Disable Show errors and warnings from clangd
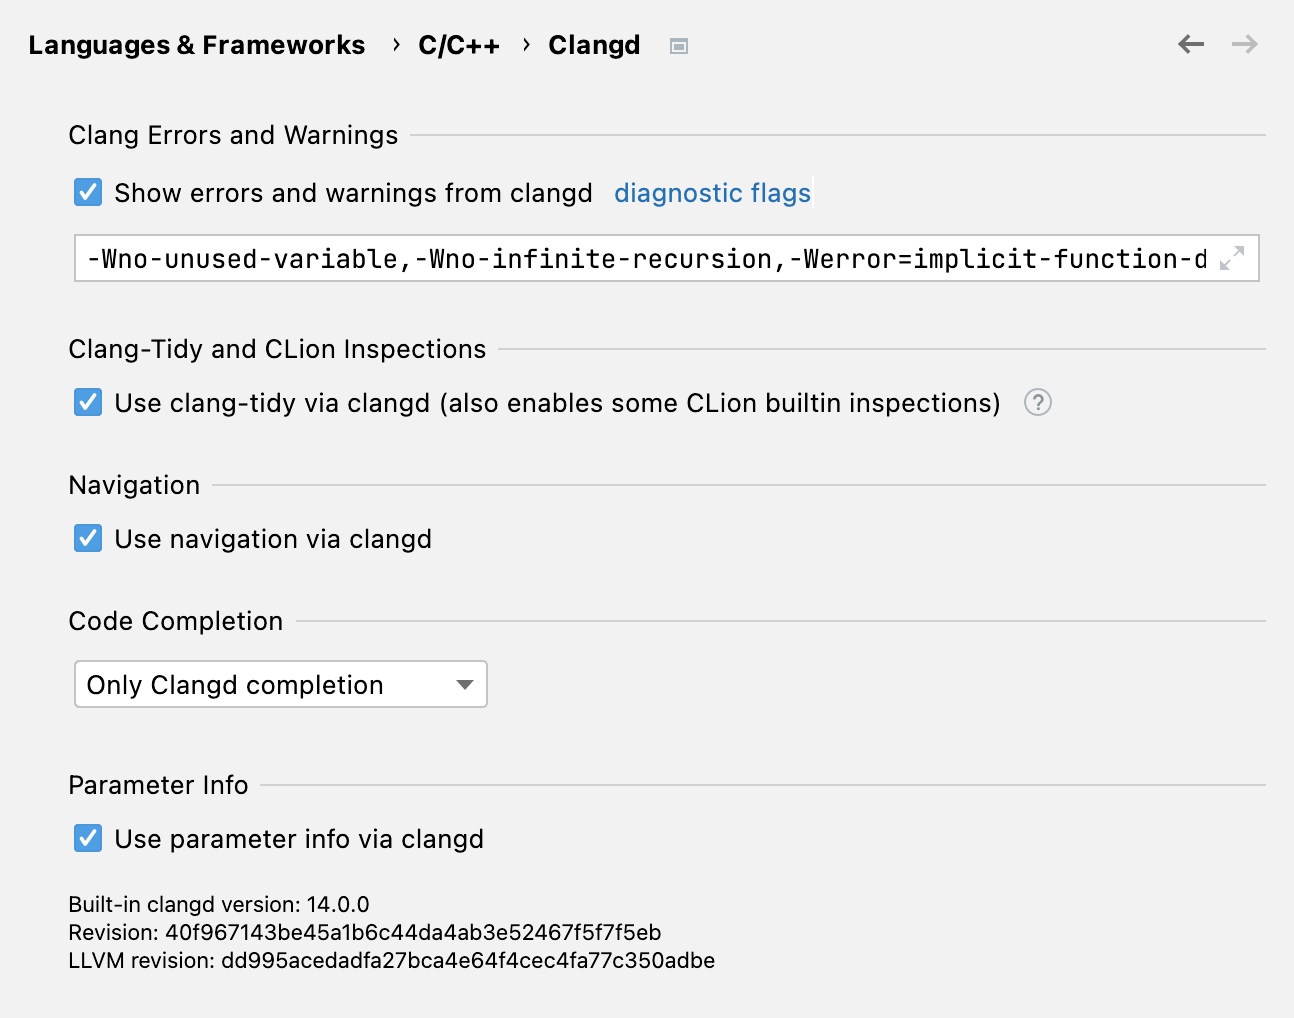 click(88, 192)
